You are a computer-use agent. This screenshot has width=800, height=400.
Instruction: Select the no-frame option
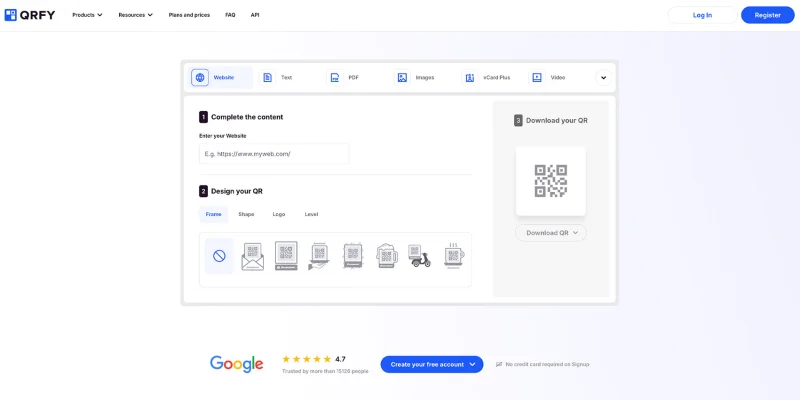[x=219, y=256]
